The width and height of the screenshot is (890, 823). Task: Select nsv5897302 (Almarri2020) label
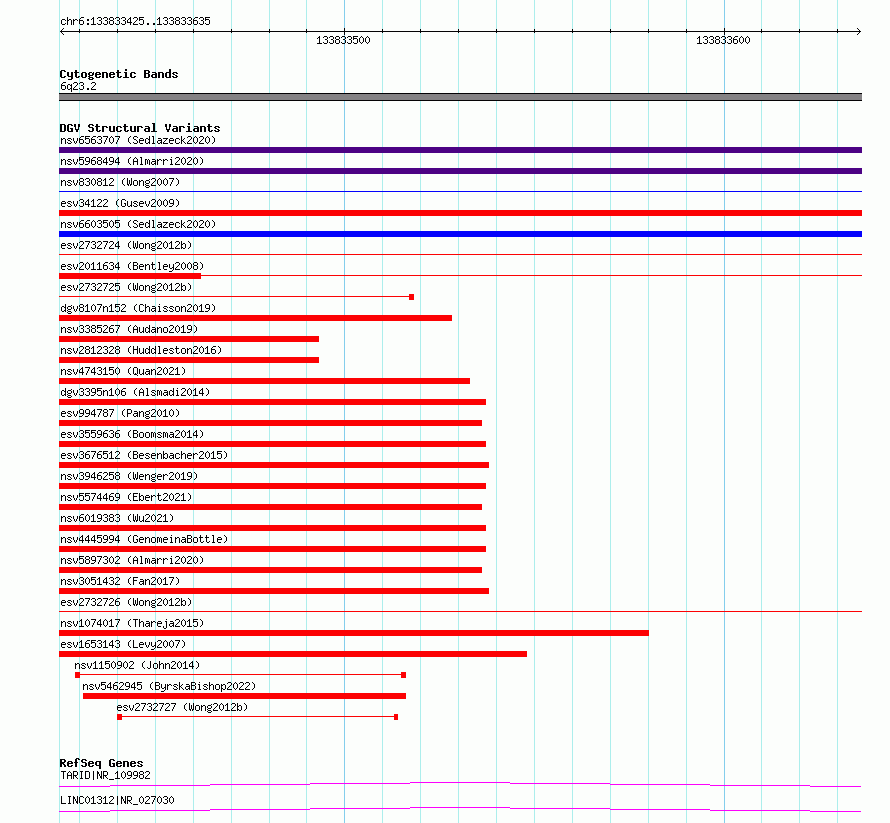point(132,560)
